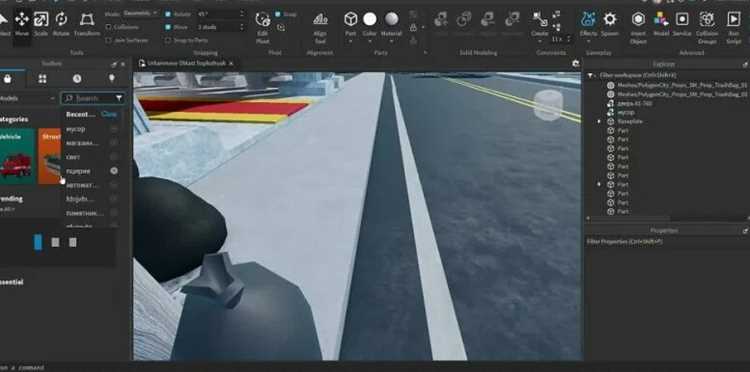
Task: Click the view selector gizmo in viewport
Action: point(548,105)
